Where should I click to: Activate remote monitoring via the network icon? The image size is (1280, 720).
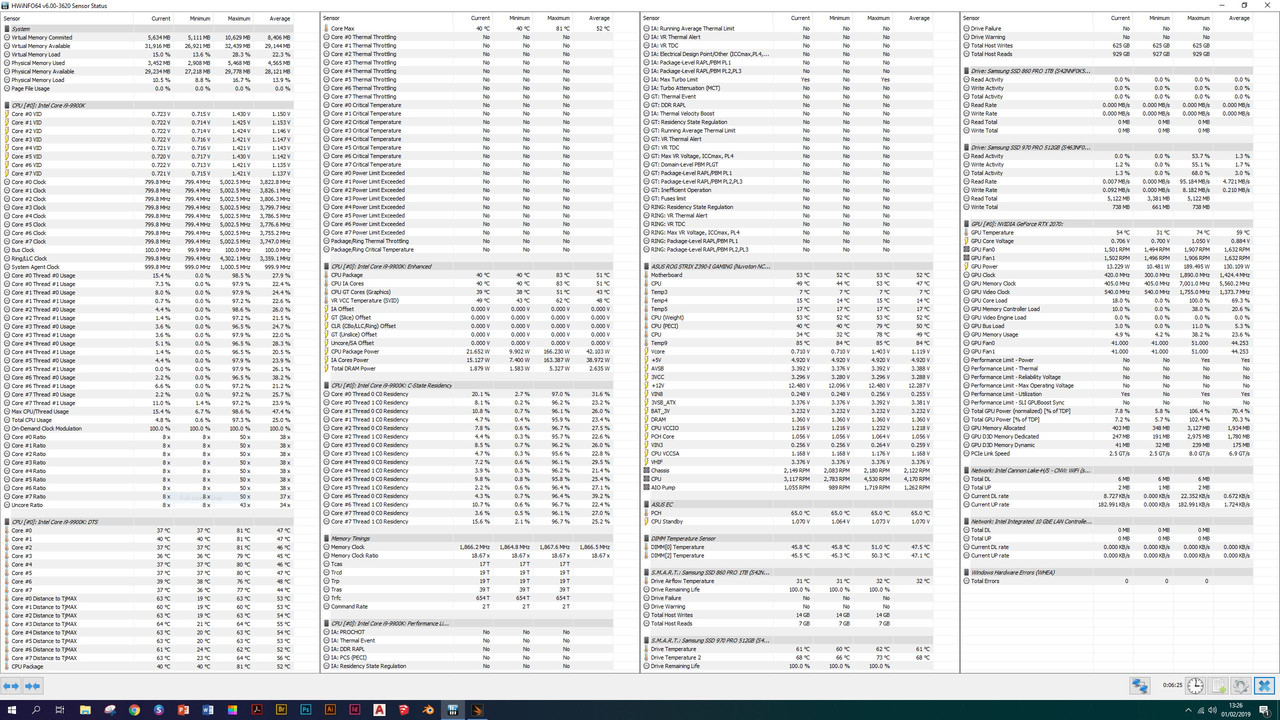(1139, 687)
